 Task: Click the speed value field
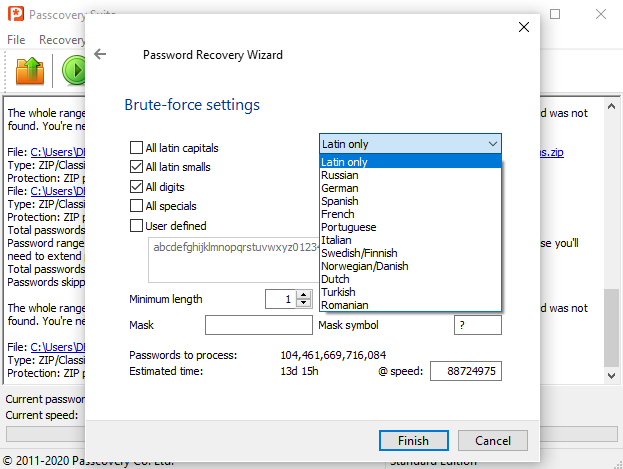coord(466,371)
